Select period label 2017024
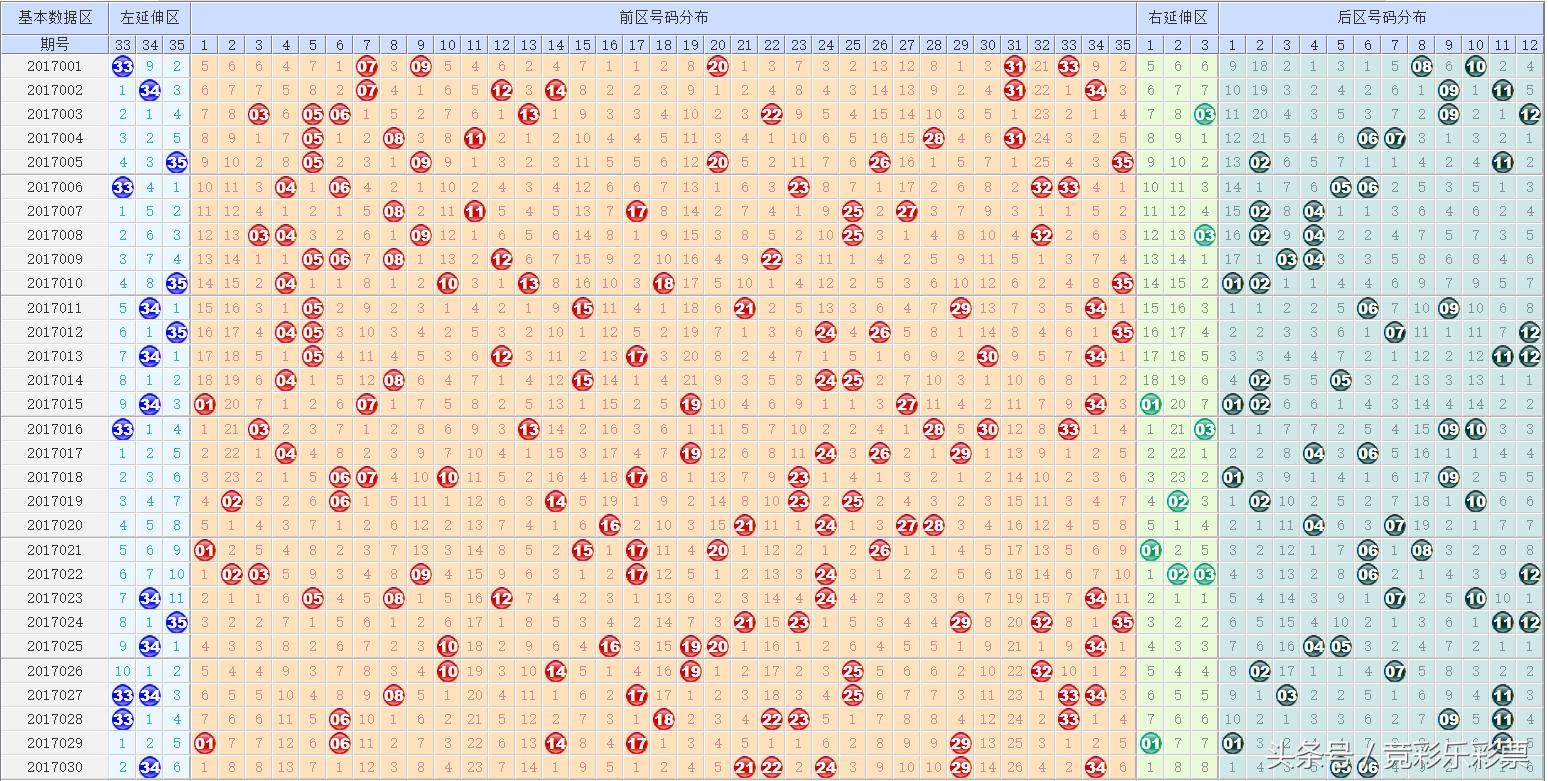1548x781 pixels. [x=55, y=622]
